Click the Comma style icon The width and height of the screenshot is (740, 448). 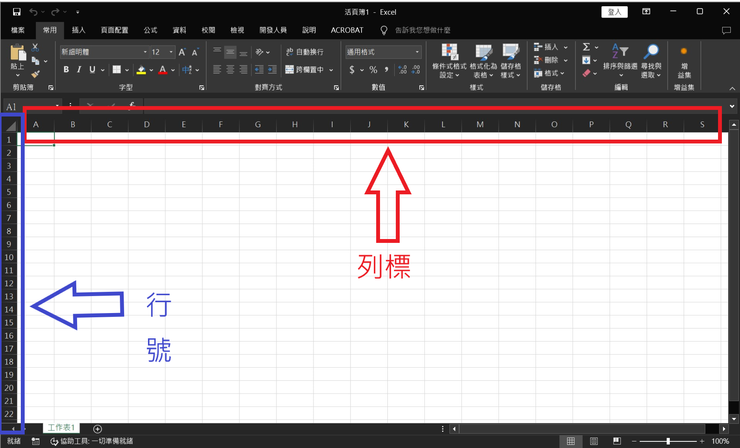386,70
